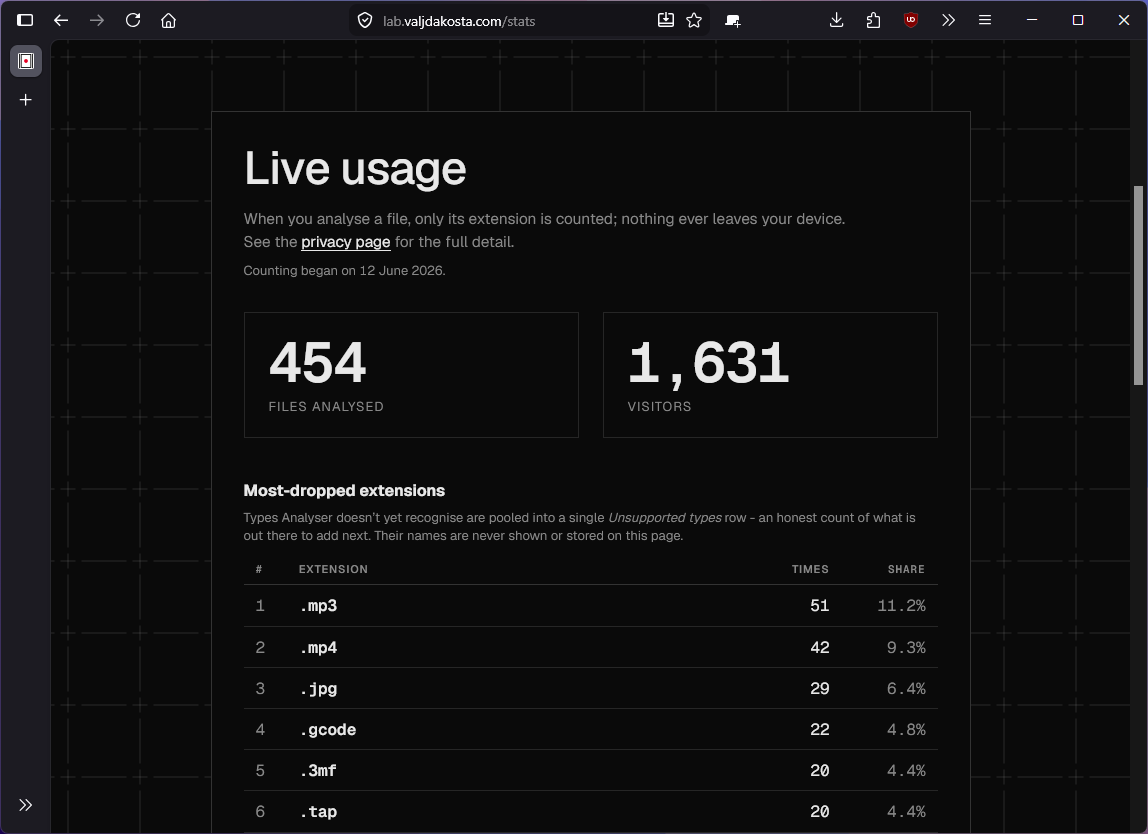This screenshot has height=834, width=1148.
Task: Open the privacy page link
Action: (x=346, y=242)
